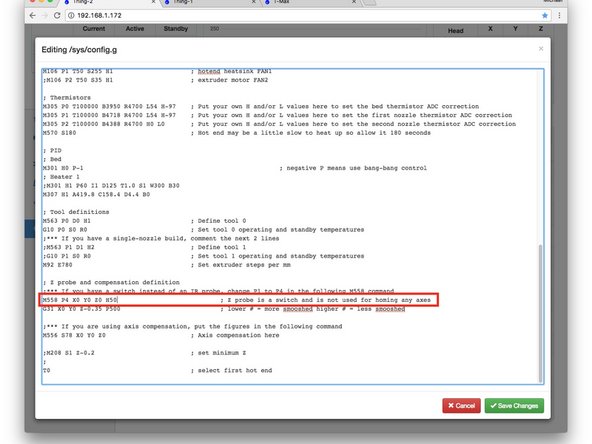Screen dimensions: 592x444
Task: Reload the page with the refresh icon
Action: tap(57, 15)
